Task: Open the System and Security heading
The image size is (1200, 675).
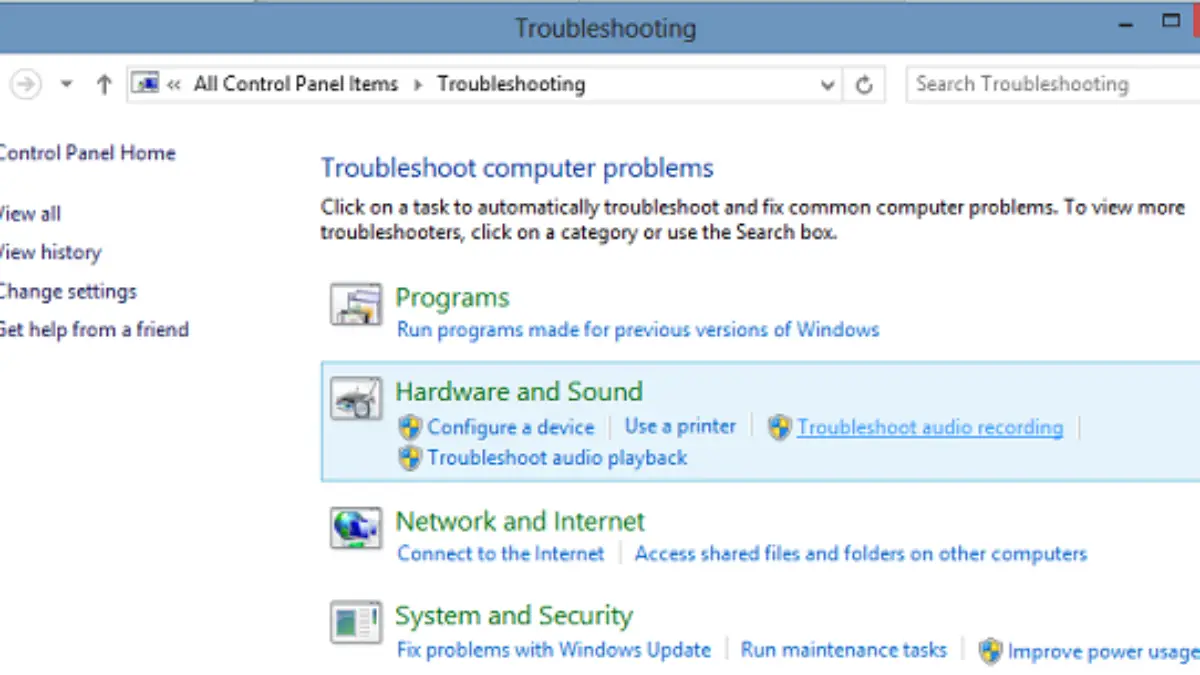Action: coord(514,615)
